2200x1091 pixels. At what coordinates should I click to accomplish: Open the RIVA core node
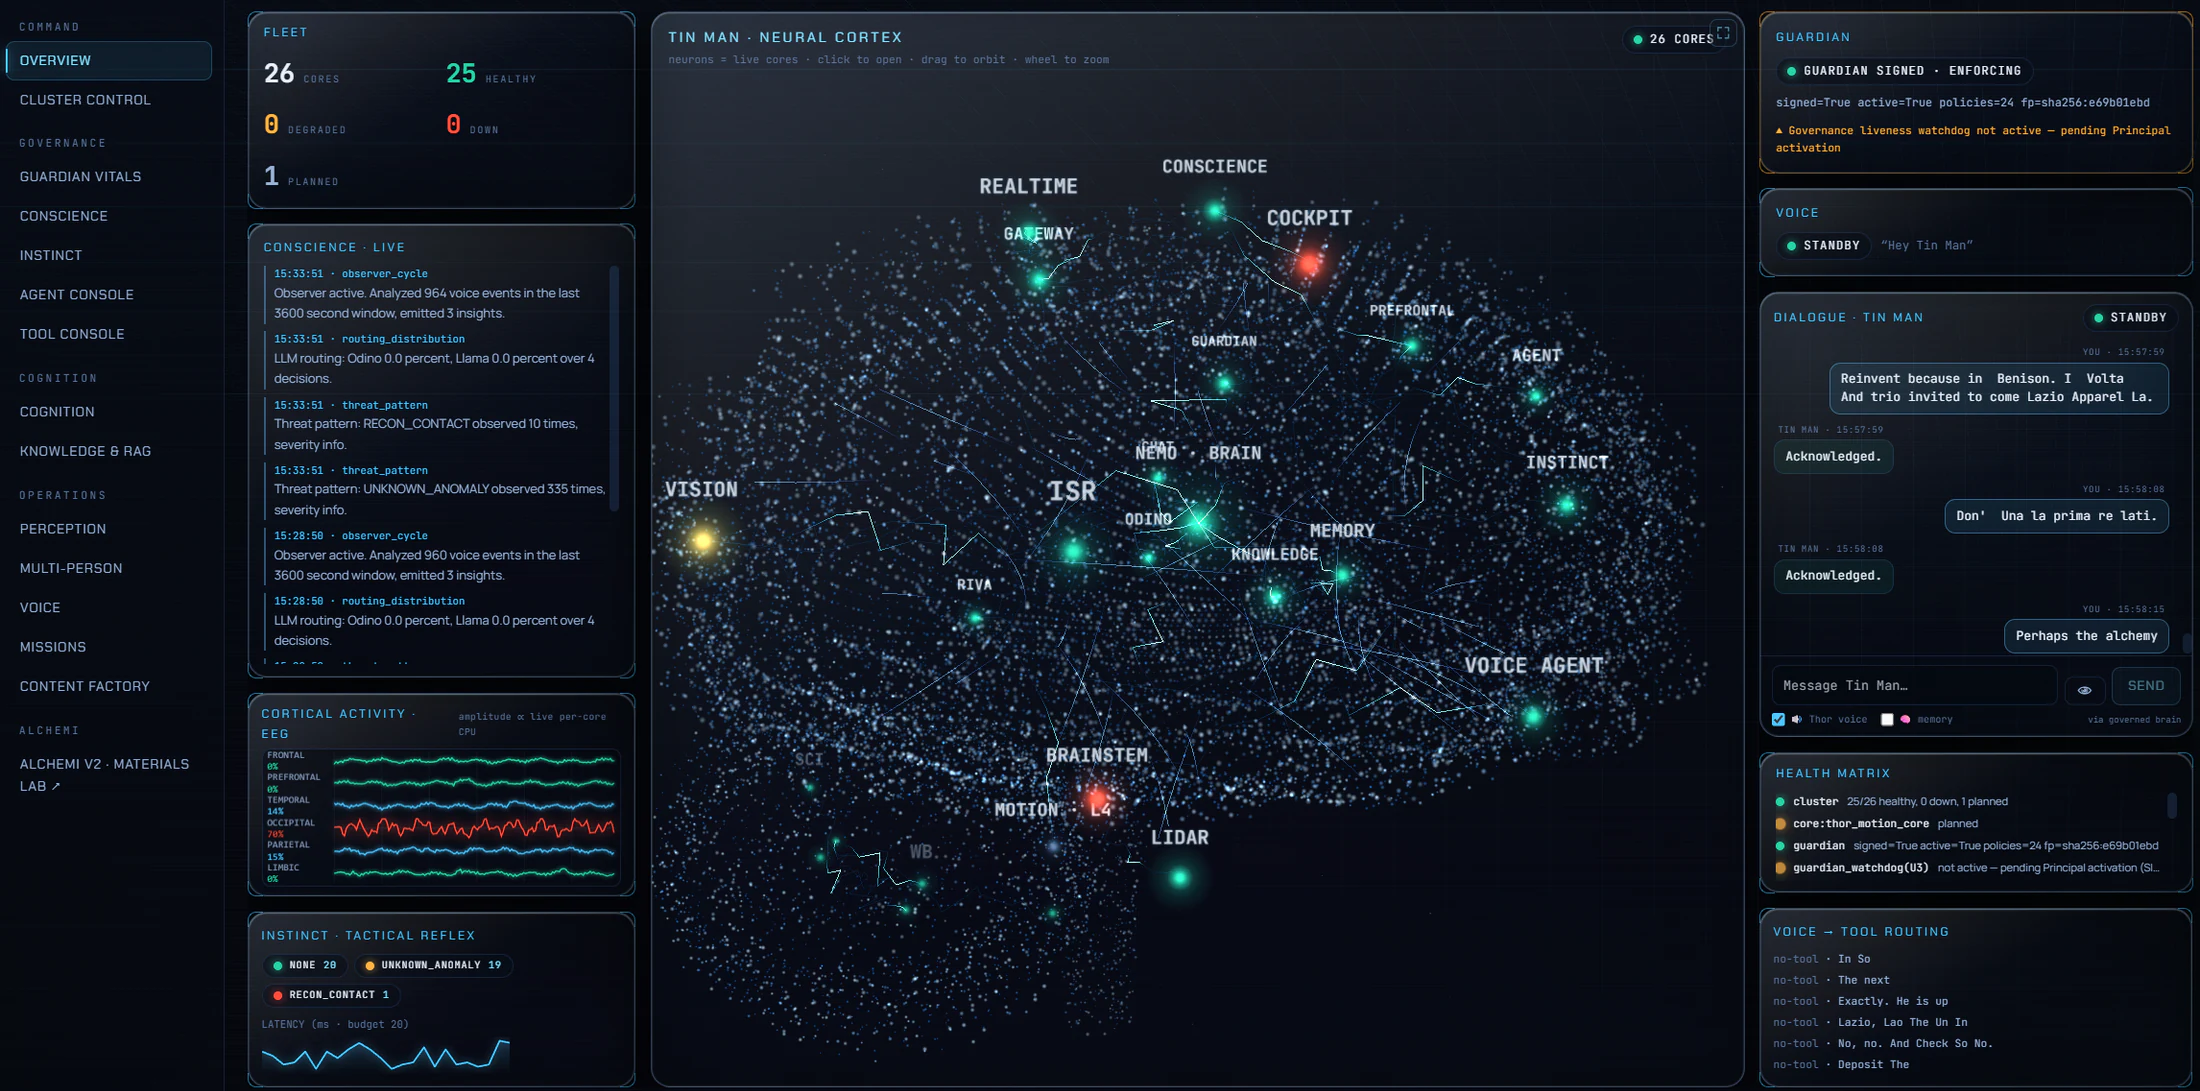point(975,618)
